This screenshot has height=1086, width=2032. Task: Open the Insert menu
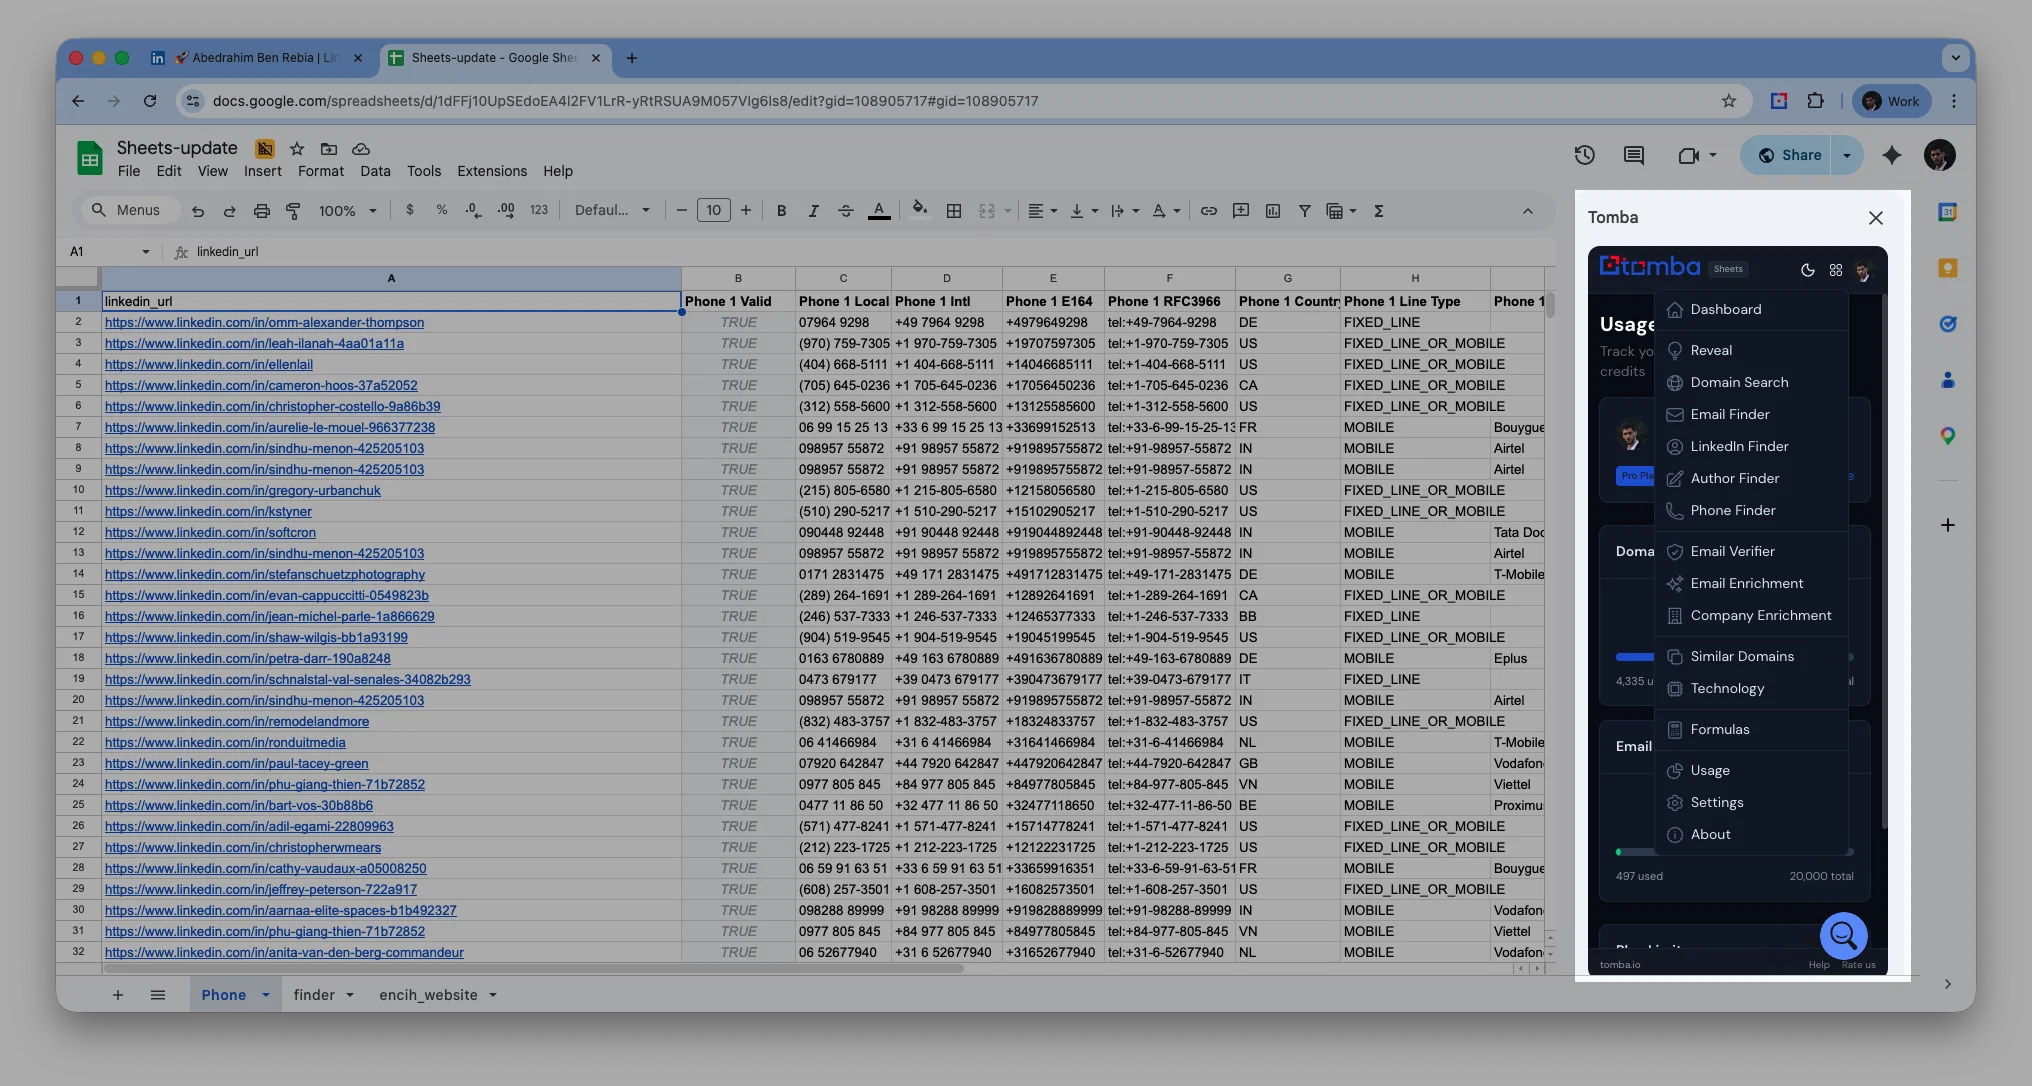pos(263,172)
